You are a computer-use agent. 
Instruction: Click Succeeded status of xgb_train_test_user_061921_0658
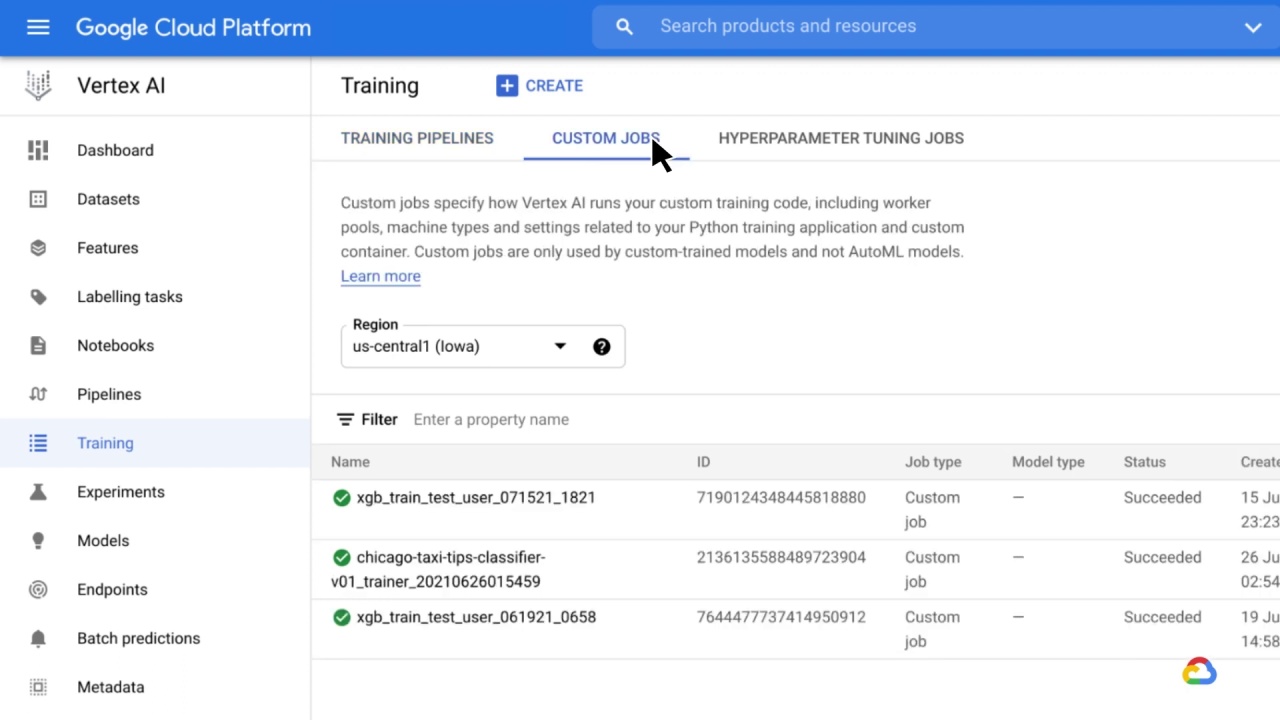1162,618
